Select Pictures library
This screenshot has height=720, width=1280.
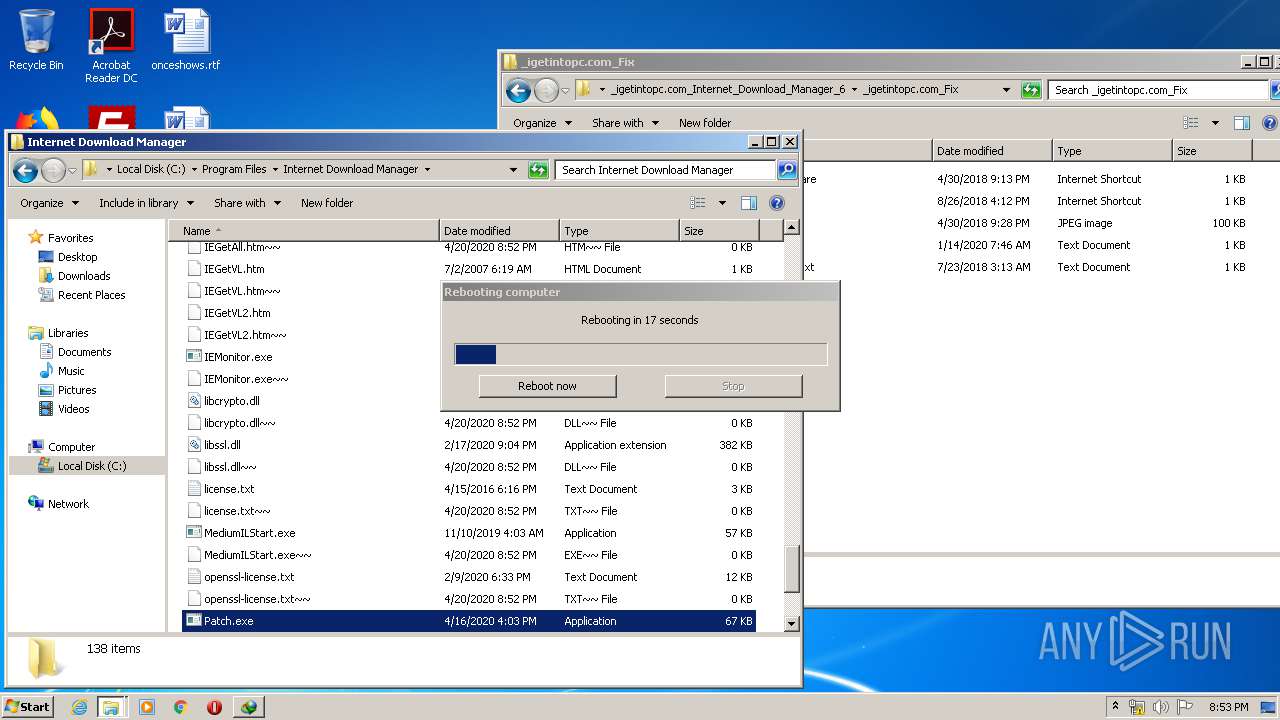pos(77,390)
